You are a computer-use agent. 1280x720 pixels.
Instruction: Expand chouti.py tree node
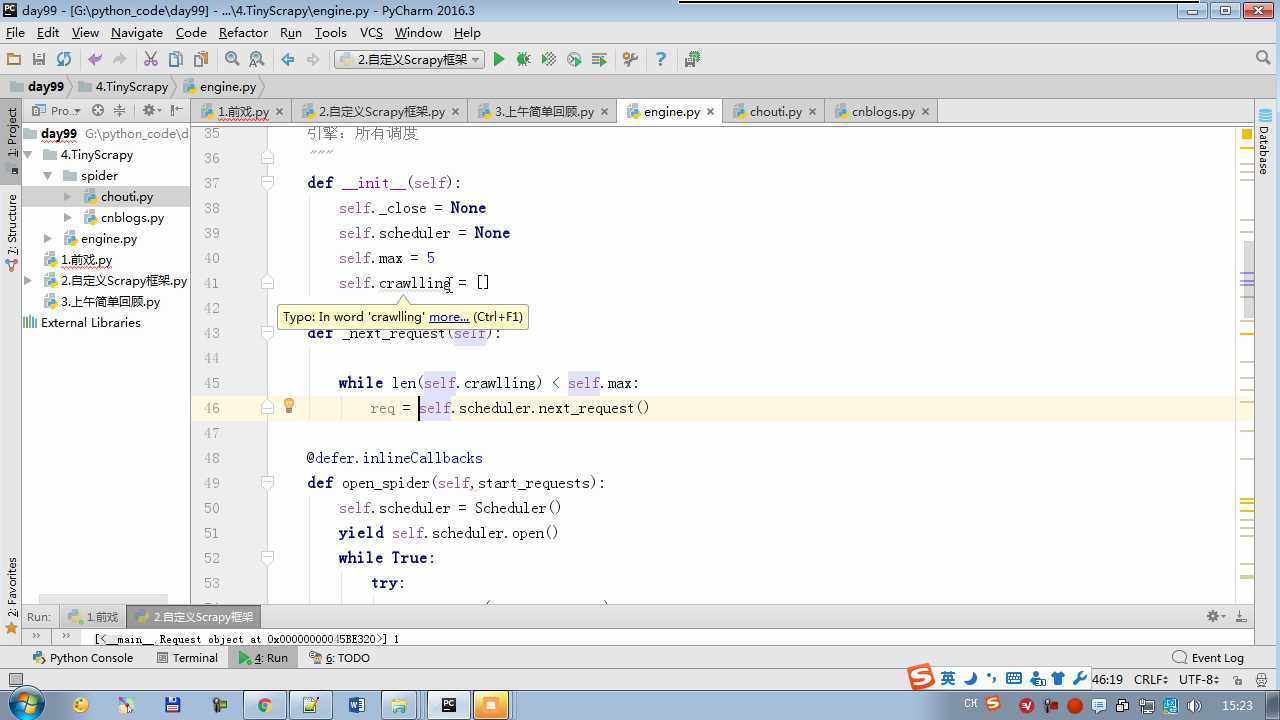pyautogui.click(x=67, y=197)
